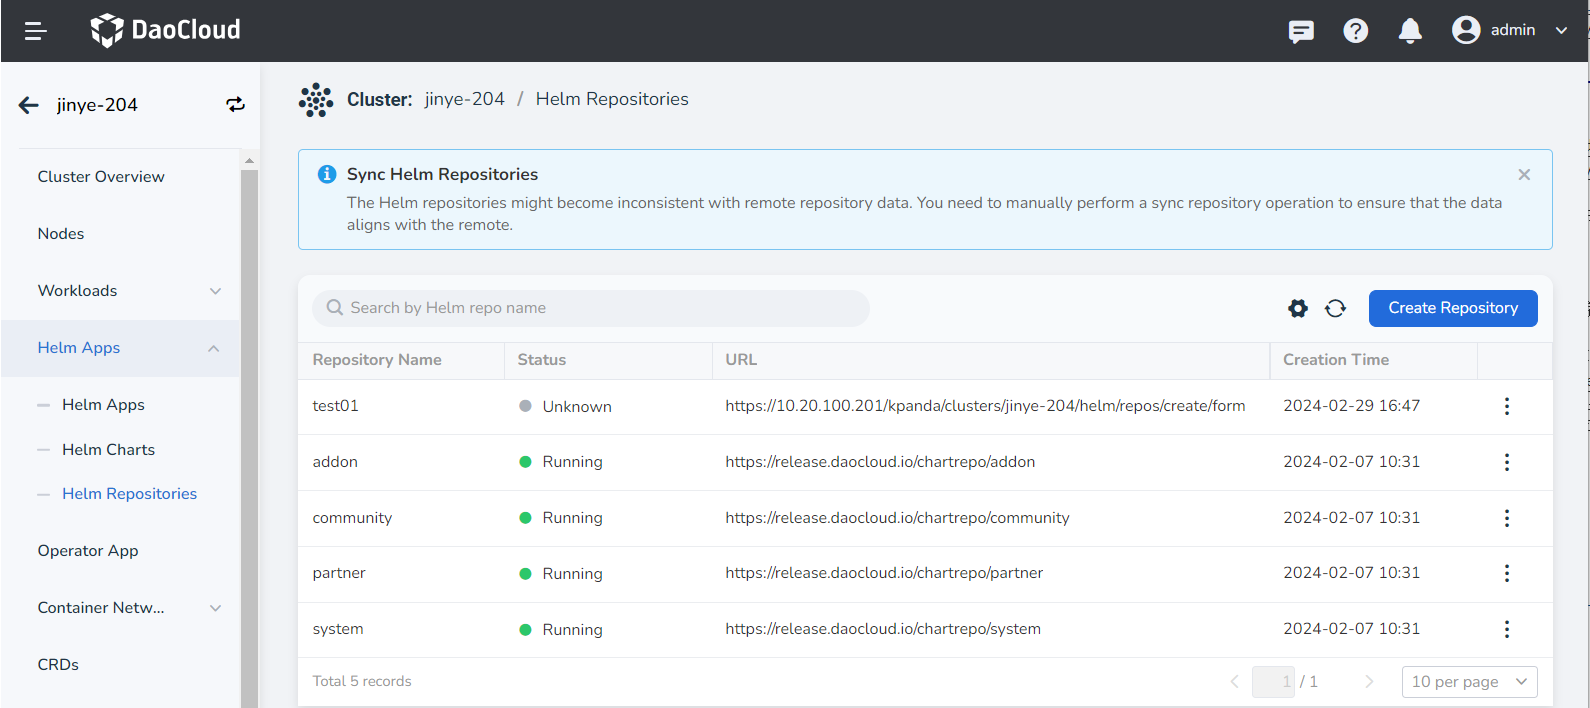Open the help question mark icon
Viewport: 1590px width, 708px height.
coord(1355,31)
